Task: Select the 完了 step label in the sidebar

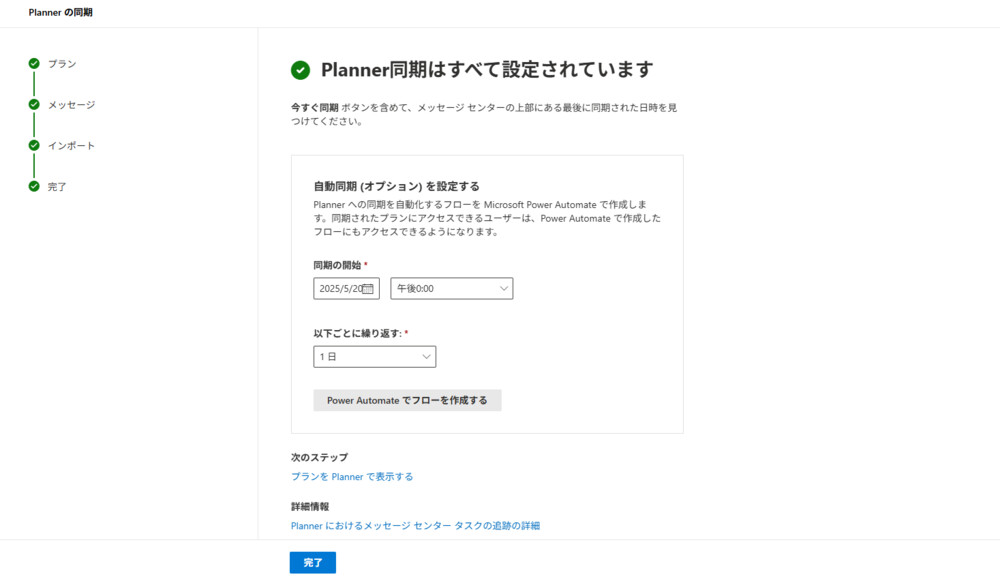Action: pos(57,187)
